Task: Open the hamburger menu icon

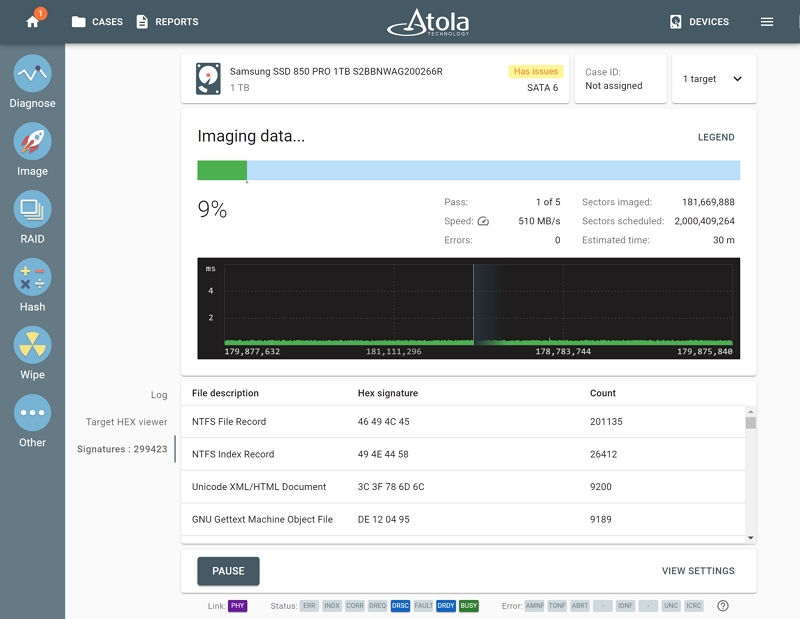Action: click(767, 21)
